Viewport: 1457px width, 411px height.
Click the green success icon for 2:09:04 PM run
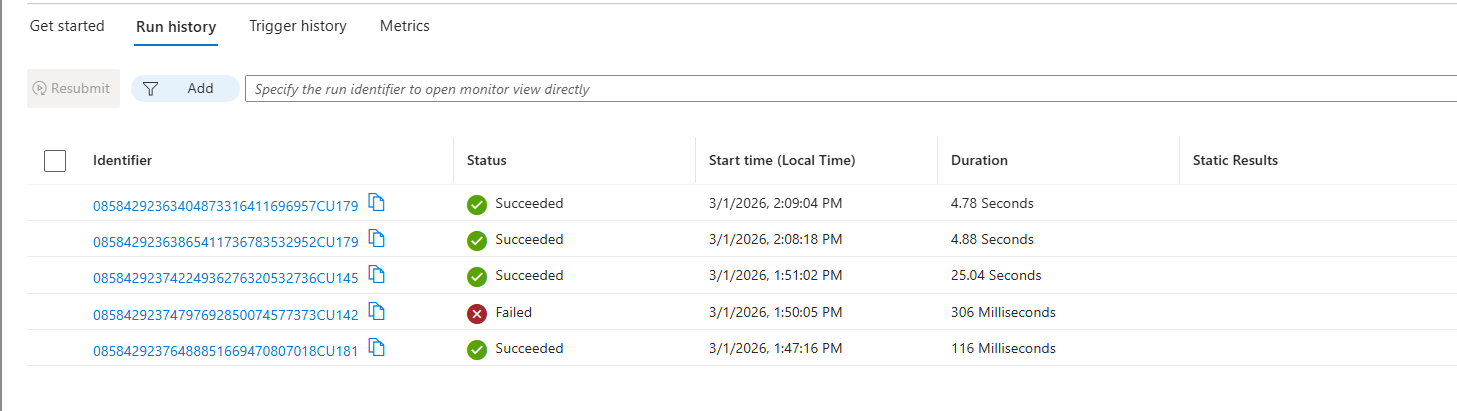point(477,204)
